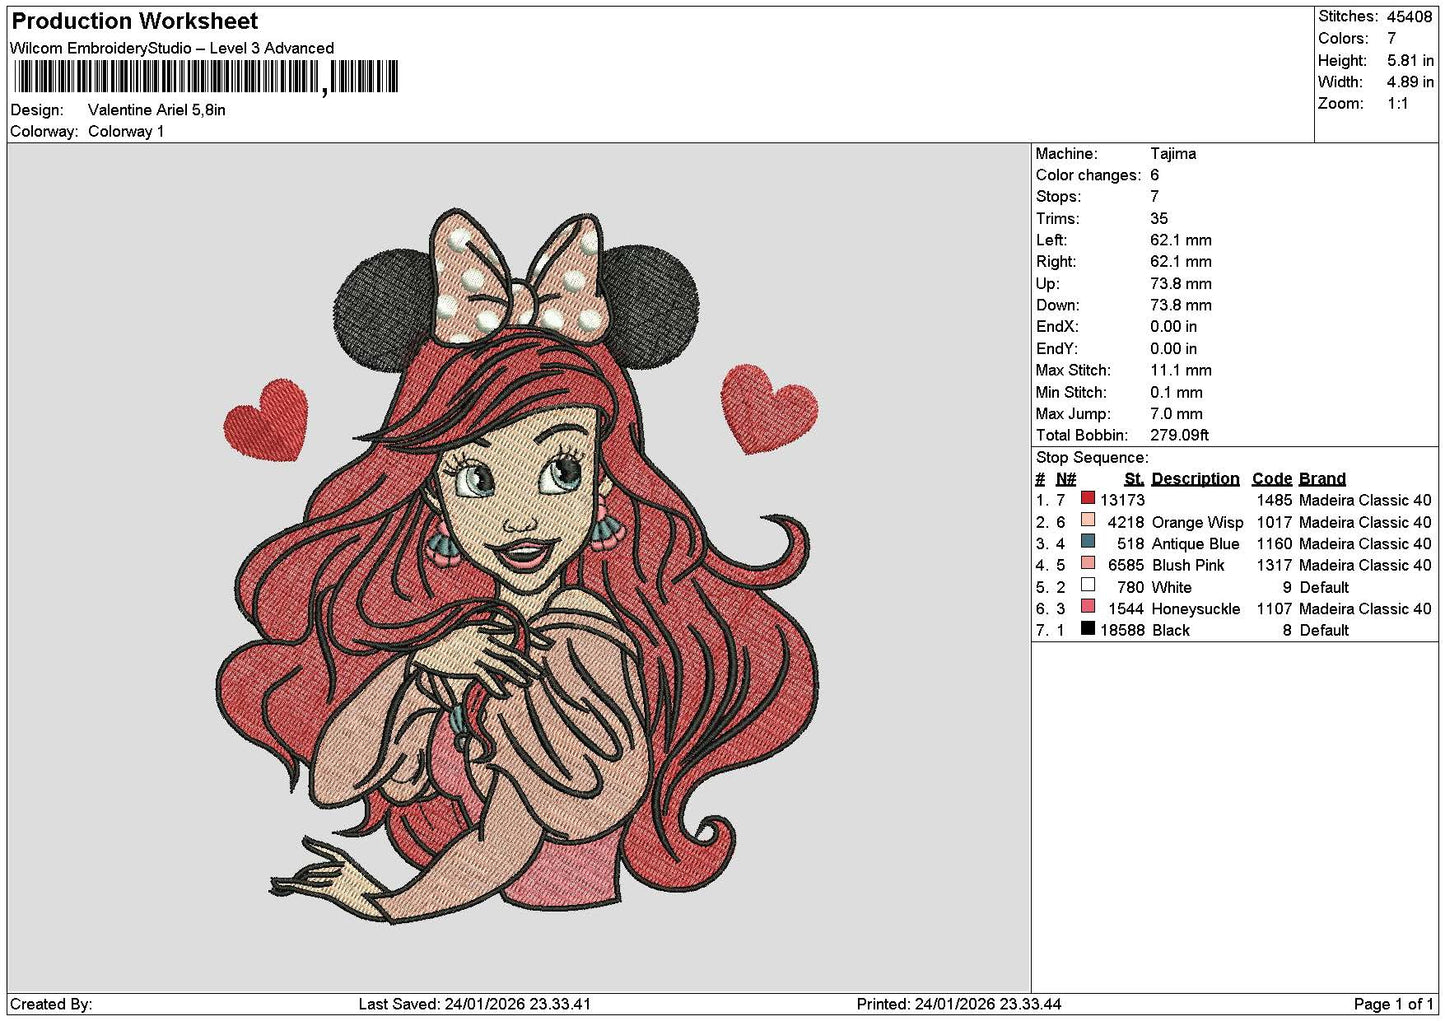The height and width of the screenshot is (1021, 1445).
Task: Click the Code column header
Action: pyautogui.click(x=1272, y=479)
